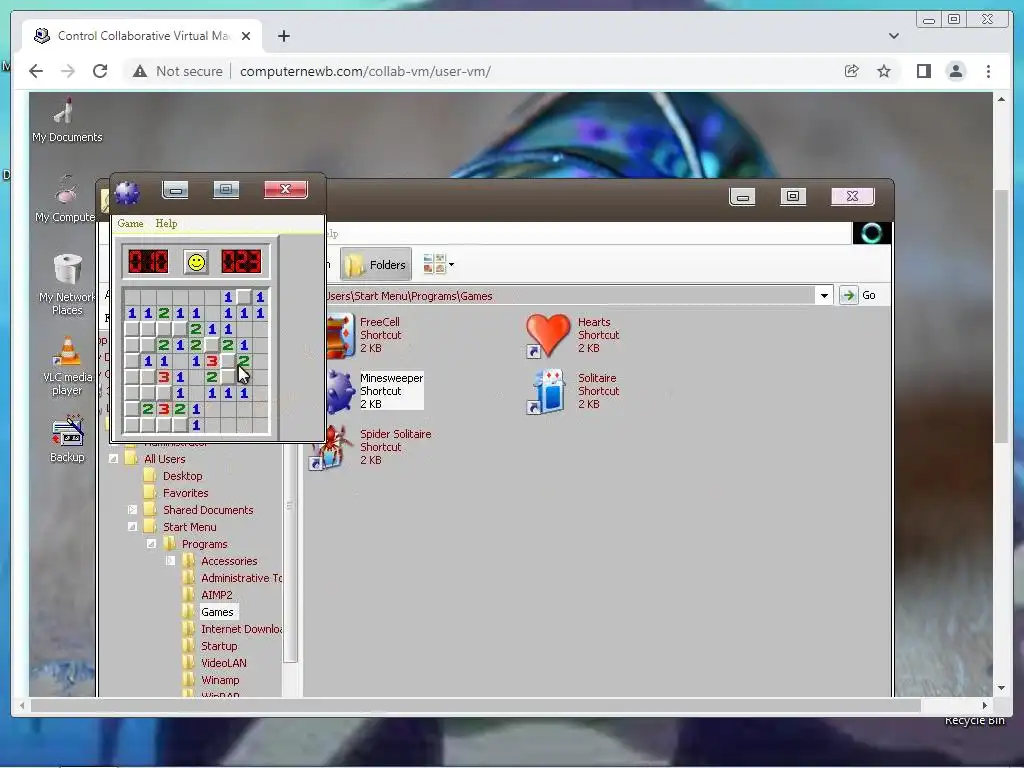
Task: Toggle the Folders pane button in Explorer
Action: [x=376, y=264]
